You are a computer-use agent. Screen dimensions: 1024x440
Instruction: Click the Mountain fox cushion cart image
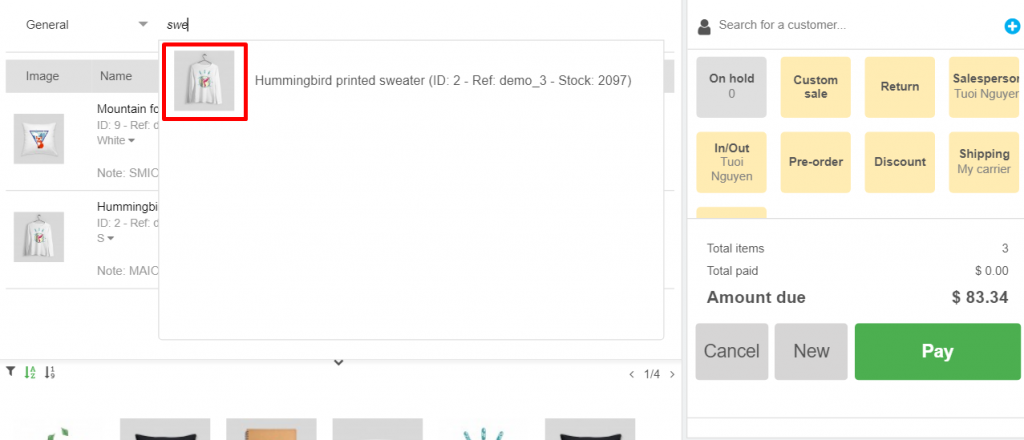39,139
